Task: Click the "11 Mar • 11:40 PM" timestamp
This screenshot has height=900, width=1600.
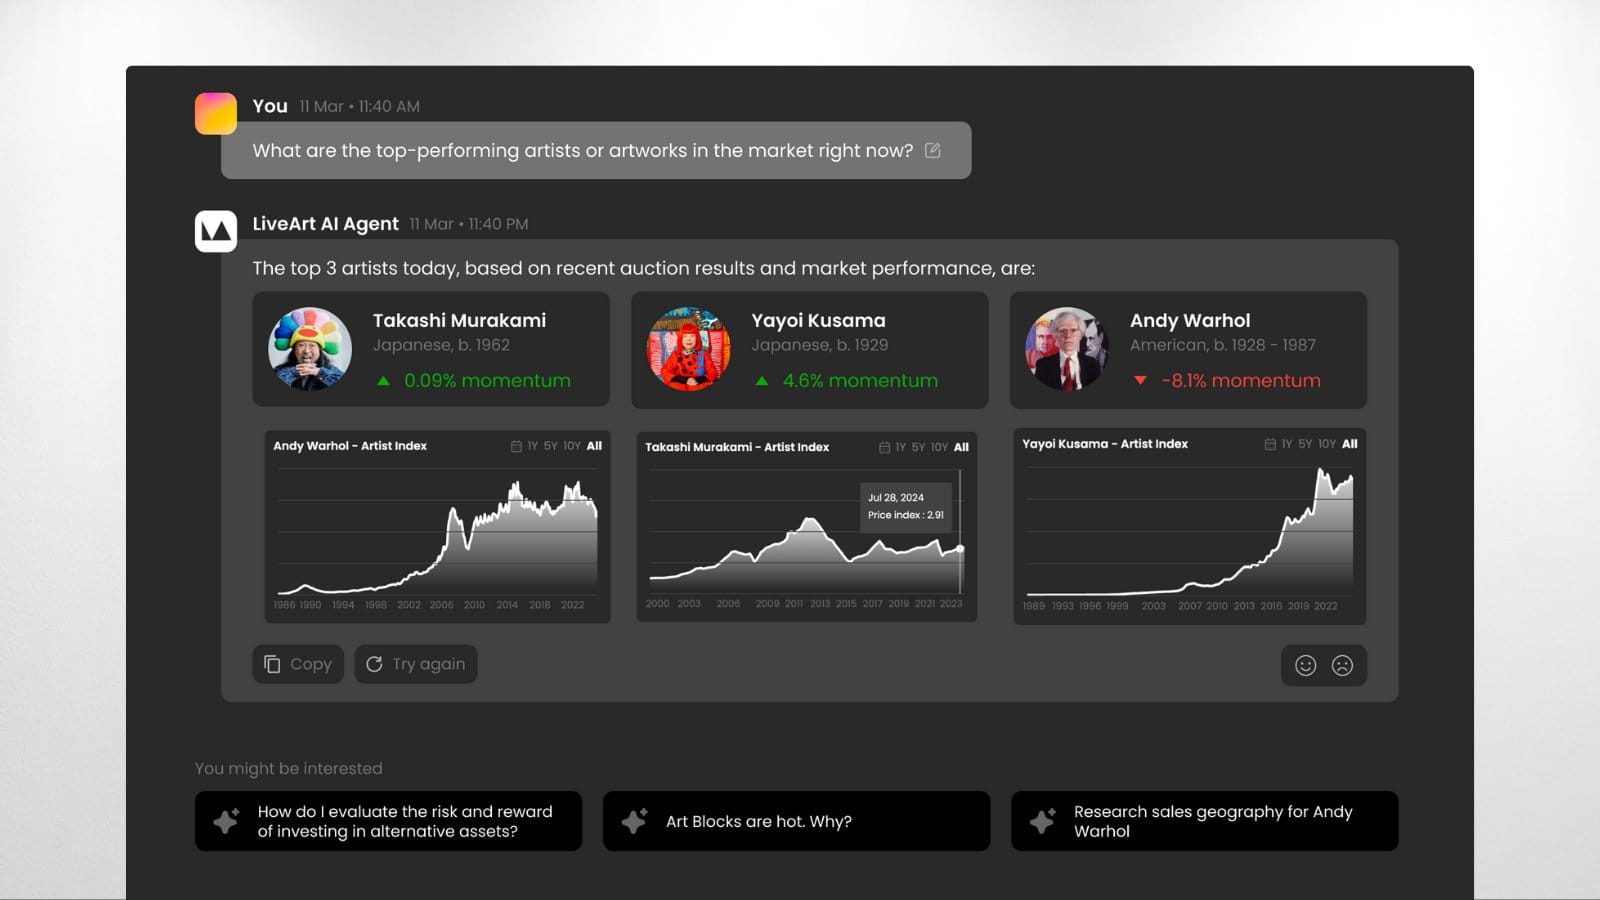Action: point(469,224)
